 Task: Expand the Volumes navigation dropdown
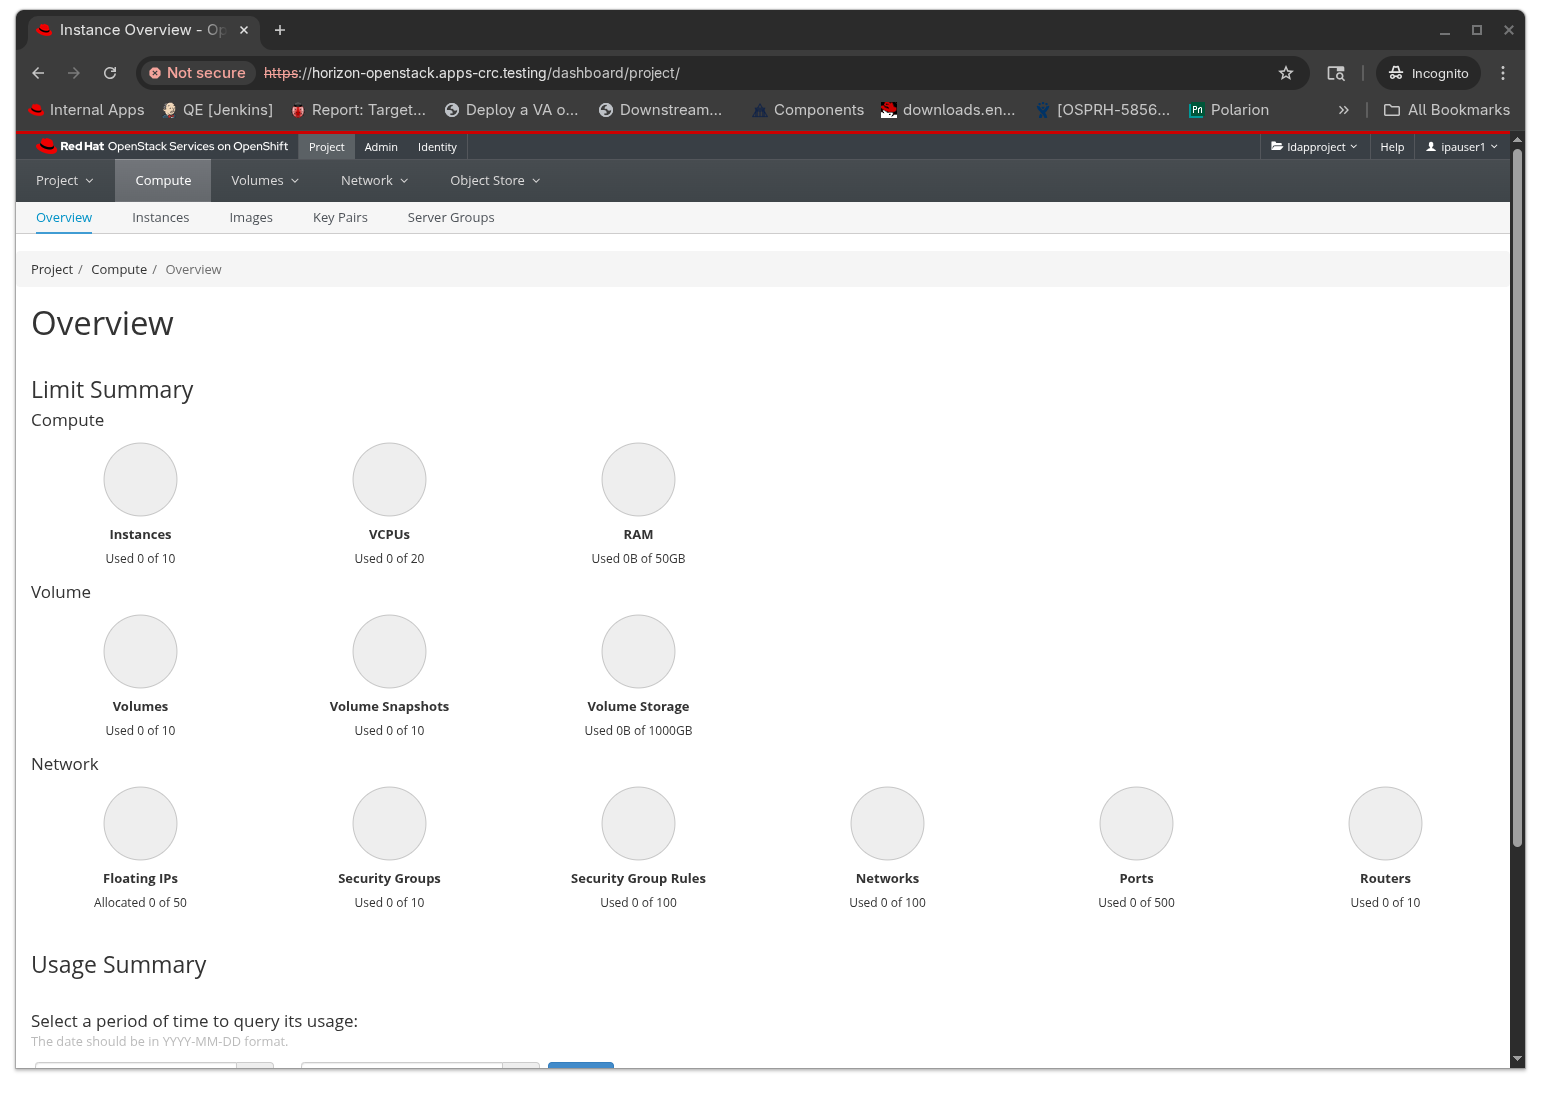click(265, 181)
